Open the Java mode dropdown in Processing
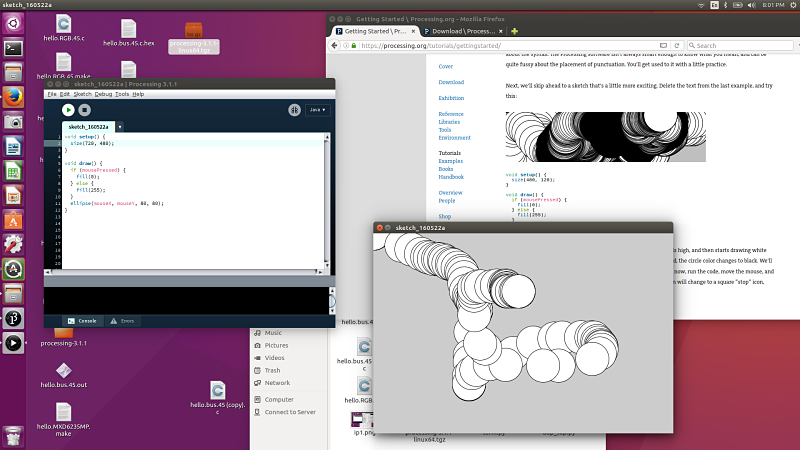This screenshot has height=450, width=800. (x=317, y=110)
